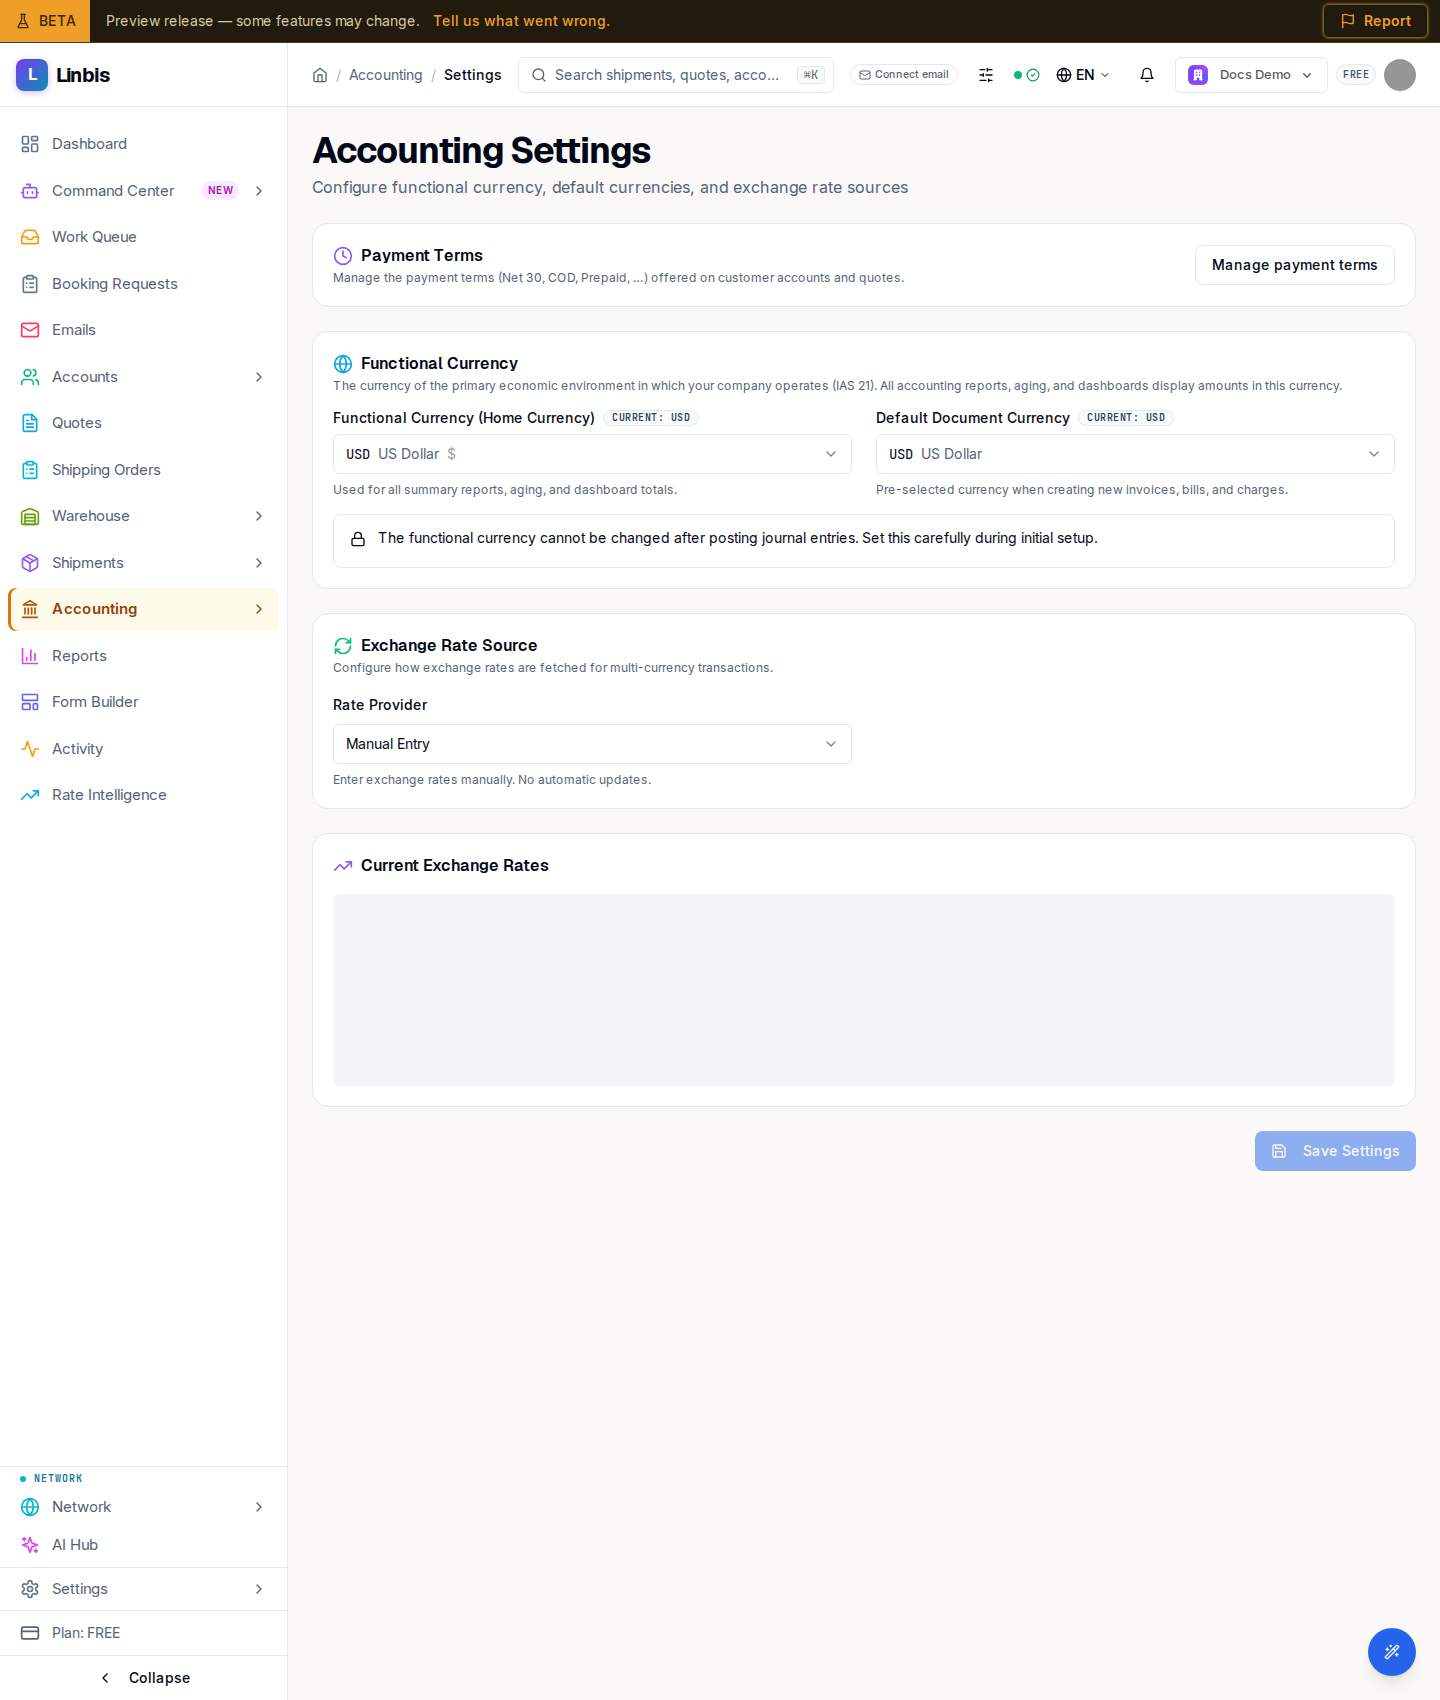Click the Form Builder icon

coord(30,702)
